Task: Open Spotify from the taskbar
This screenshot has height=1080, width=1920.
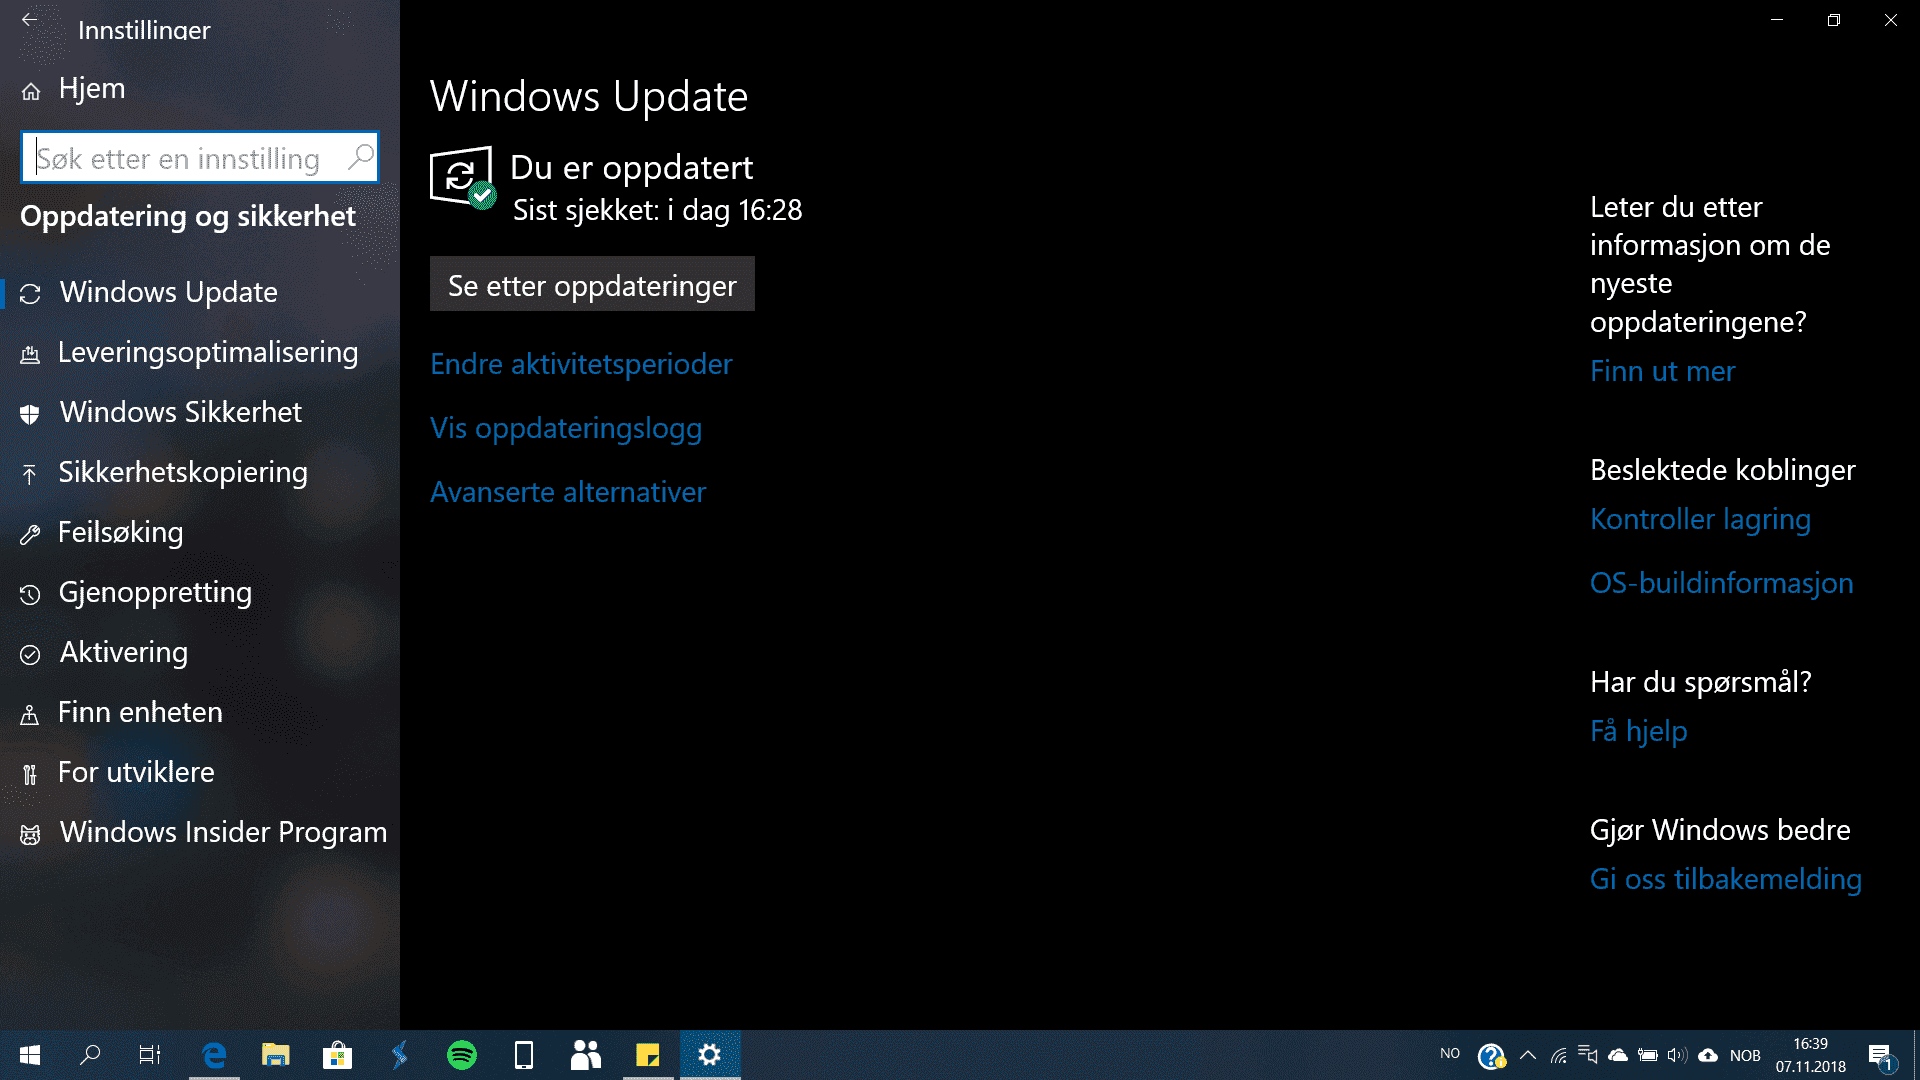Action: 462,1055
